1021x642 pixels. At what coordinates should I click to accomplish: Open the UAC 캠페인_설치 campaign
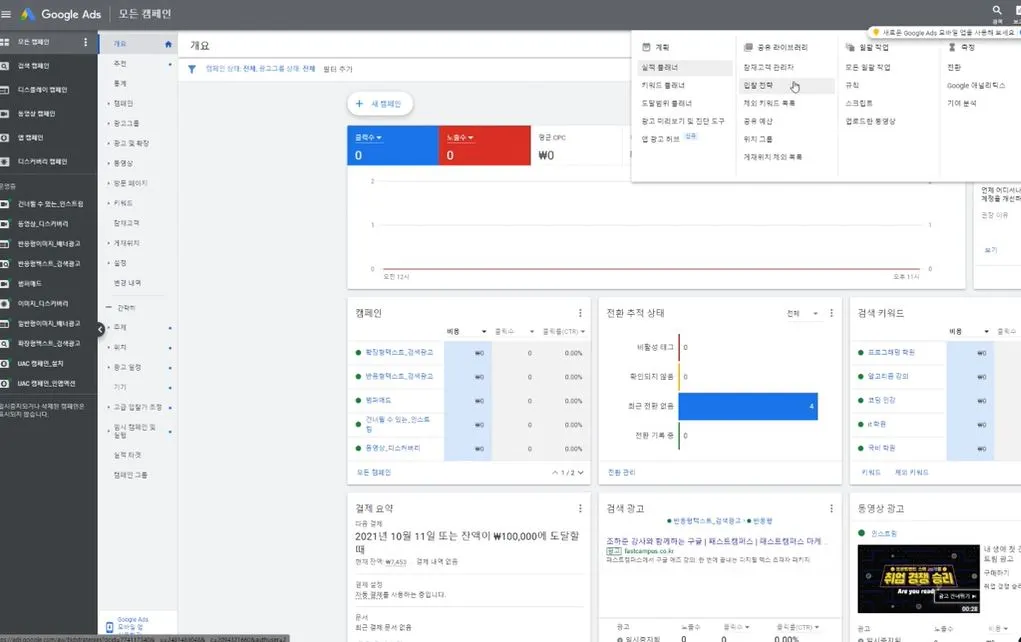point(40,363)
